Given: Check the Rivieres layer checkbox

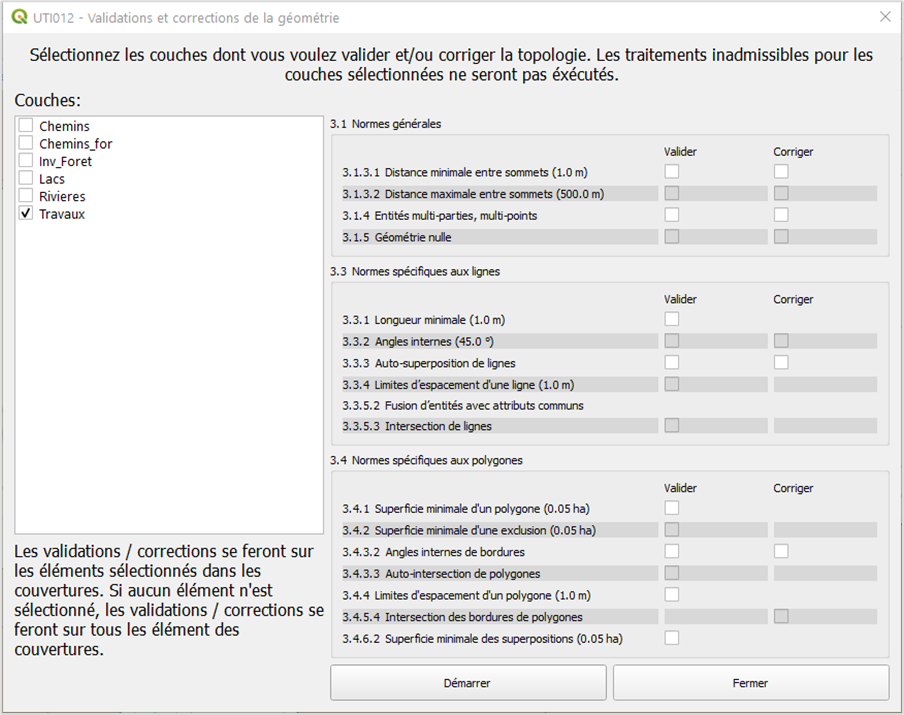Looking at the screenshot, I should (26, 196).
